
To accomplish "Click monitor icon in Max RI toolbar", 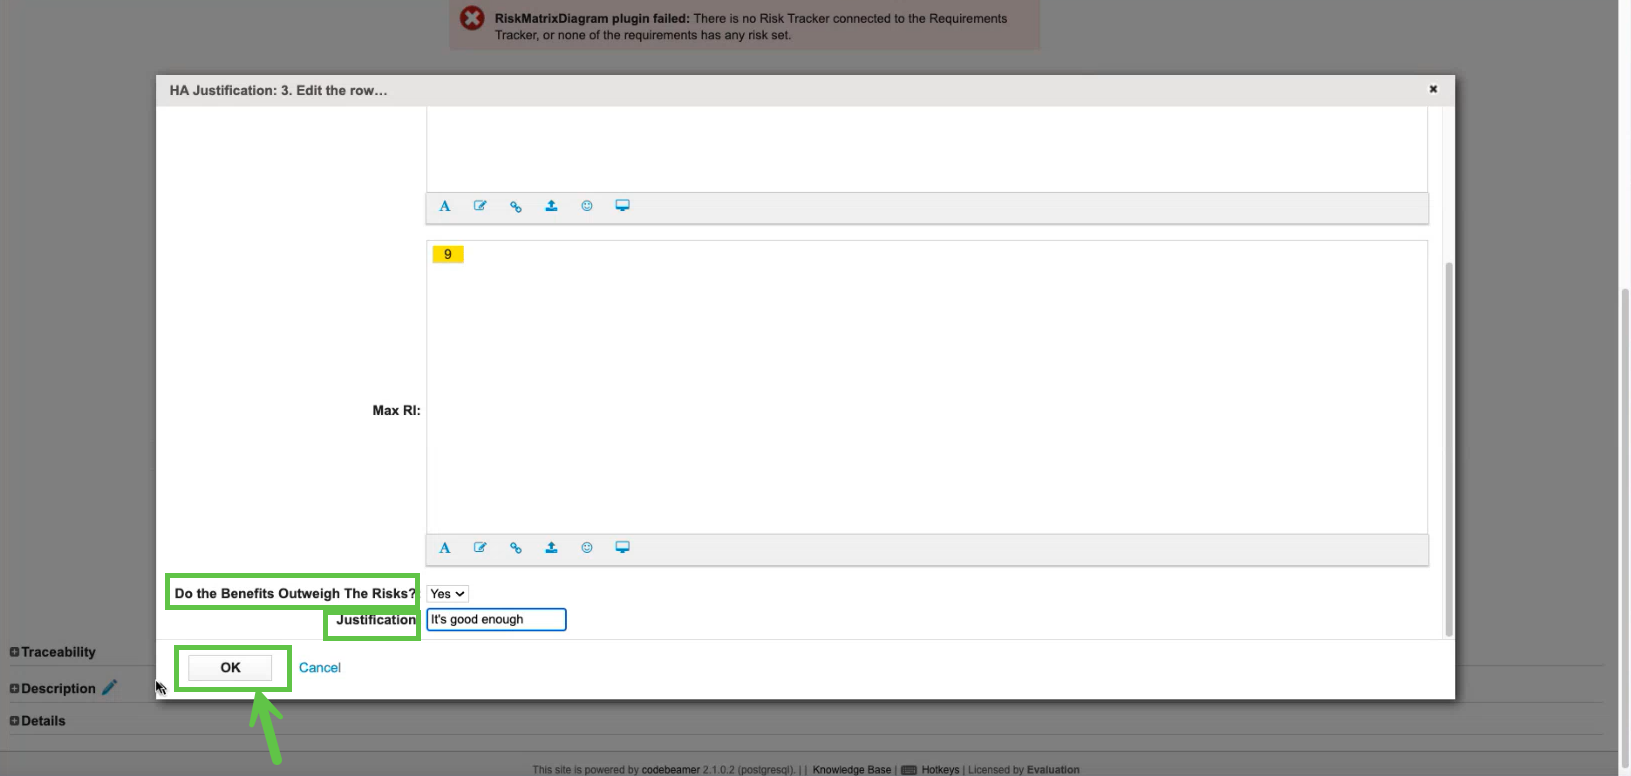I will point(622,548).
